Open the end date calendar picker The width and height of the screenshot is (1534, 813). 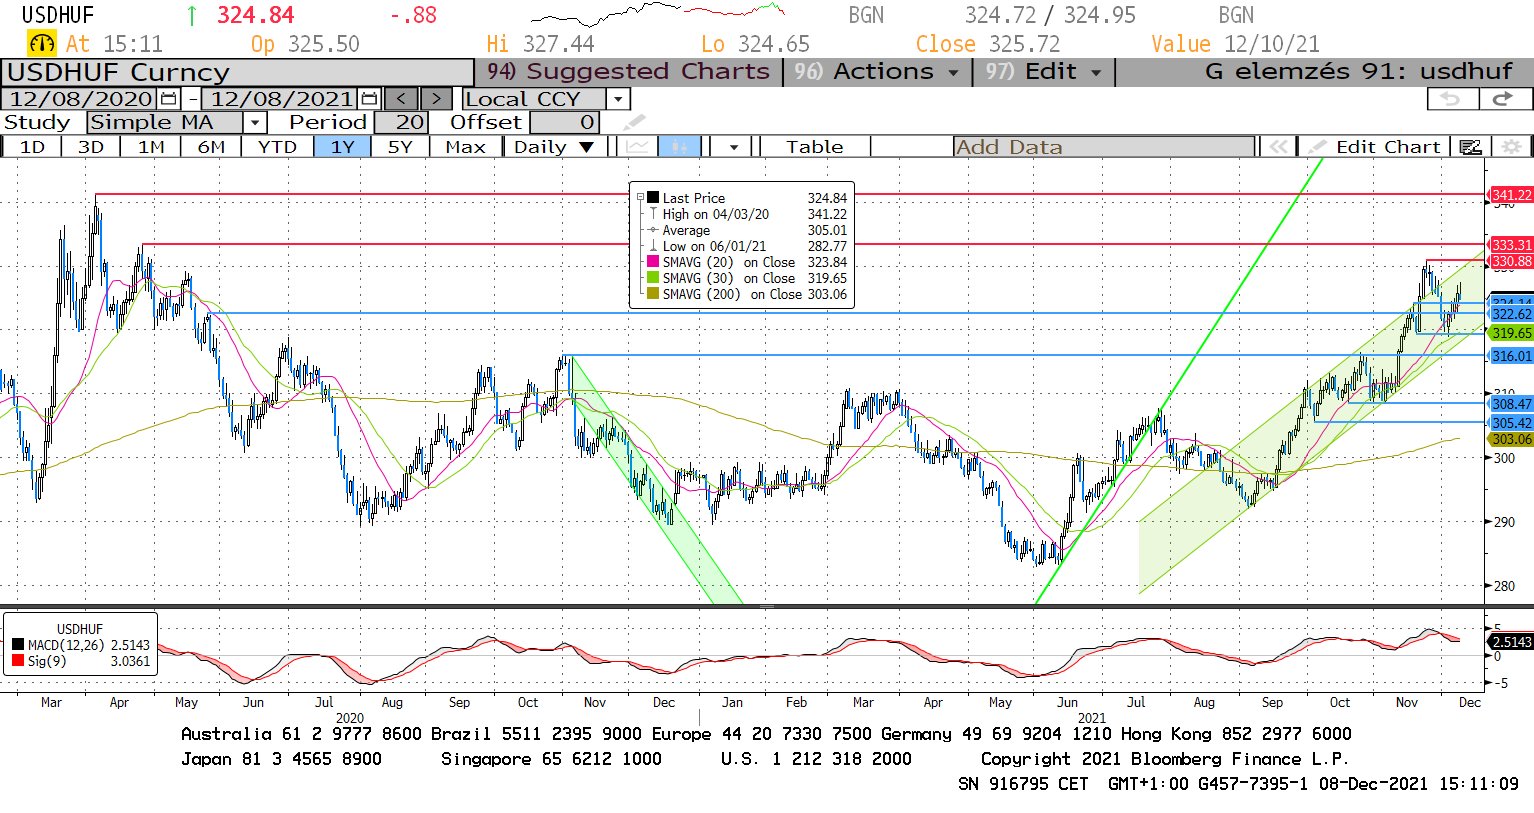369,99
